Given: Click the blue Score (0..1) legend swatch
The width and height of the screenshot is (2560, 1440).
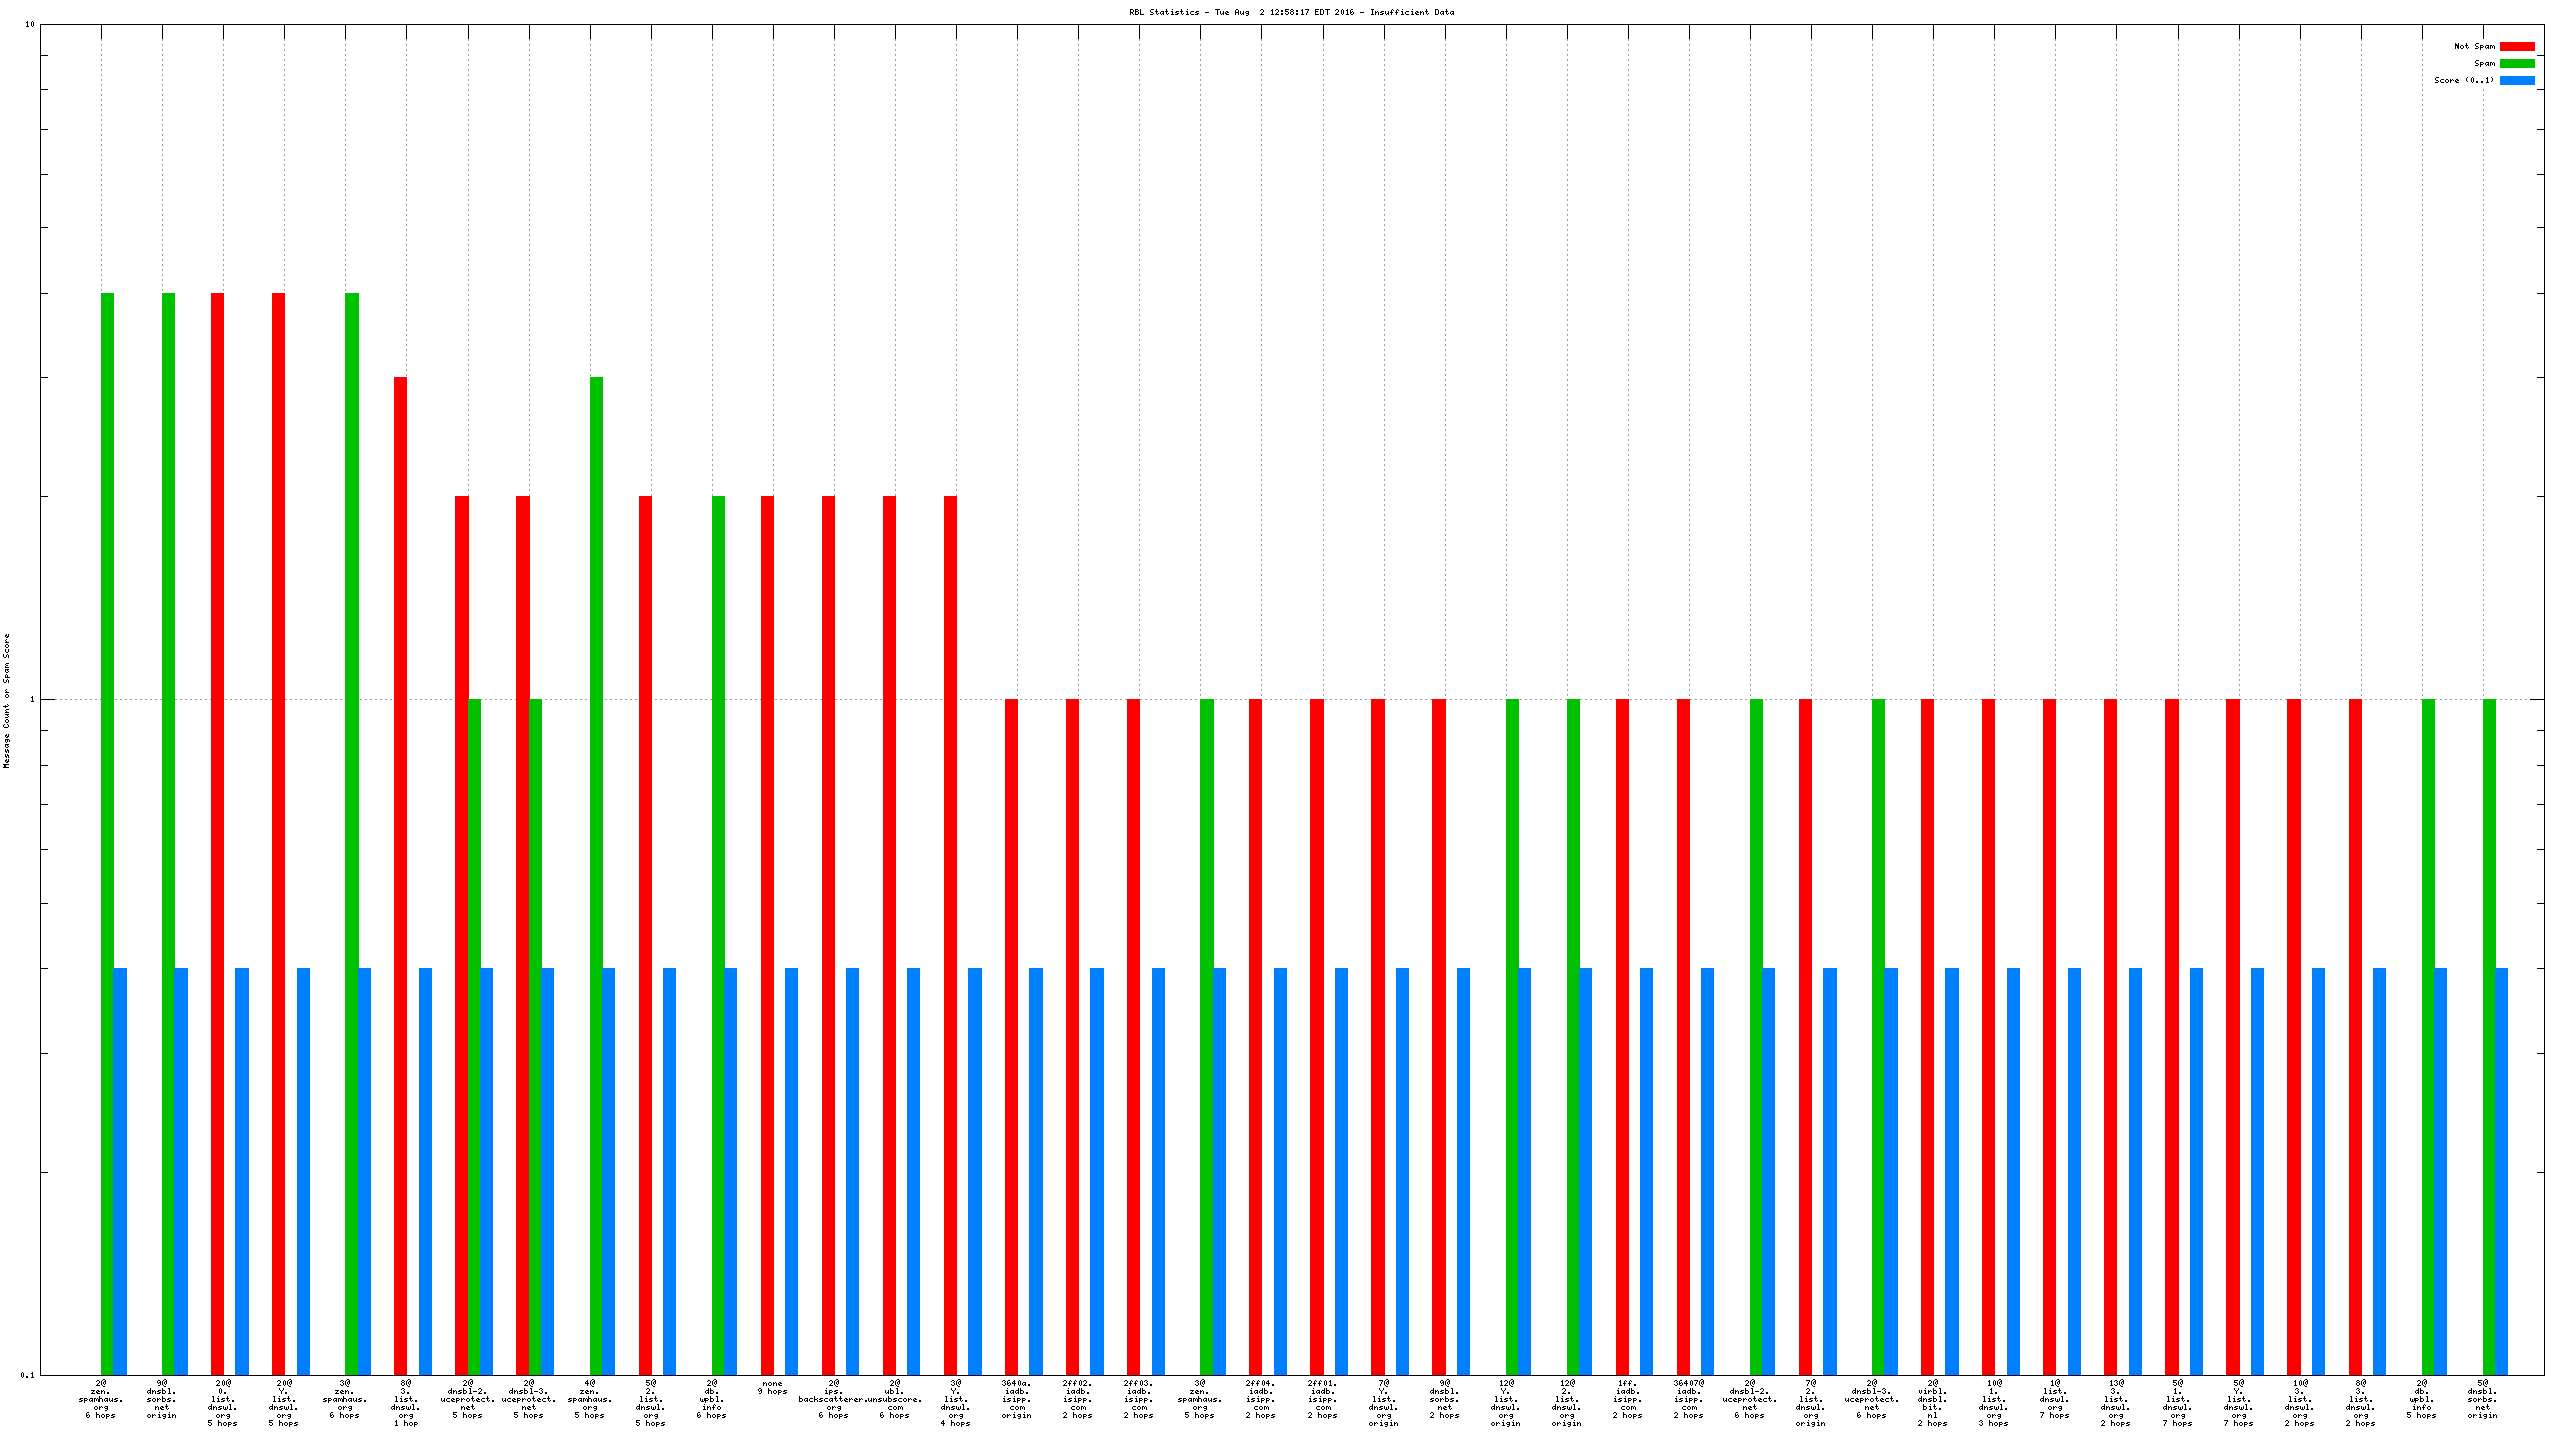Looking at the screenshot, I should tap(2517, 80).
